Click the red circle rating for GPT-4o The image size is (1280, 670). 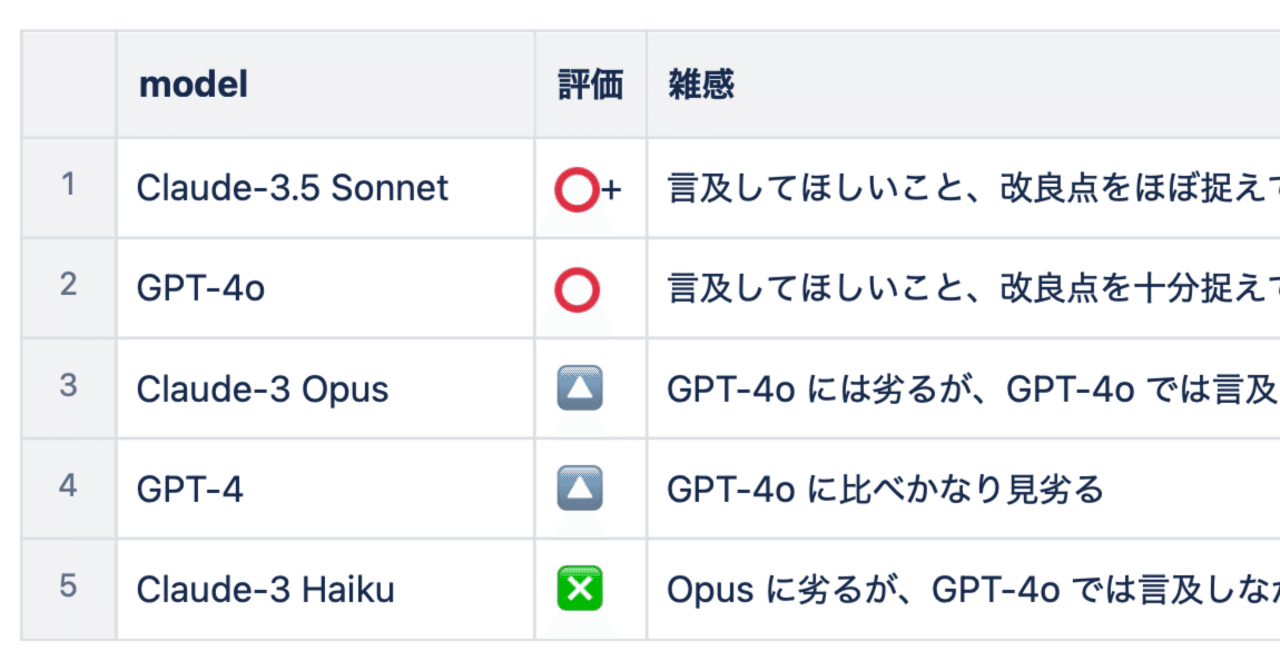577,289
